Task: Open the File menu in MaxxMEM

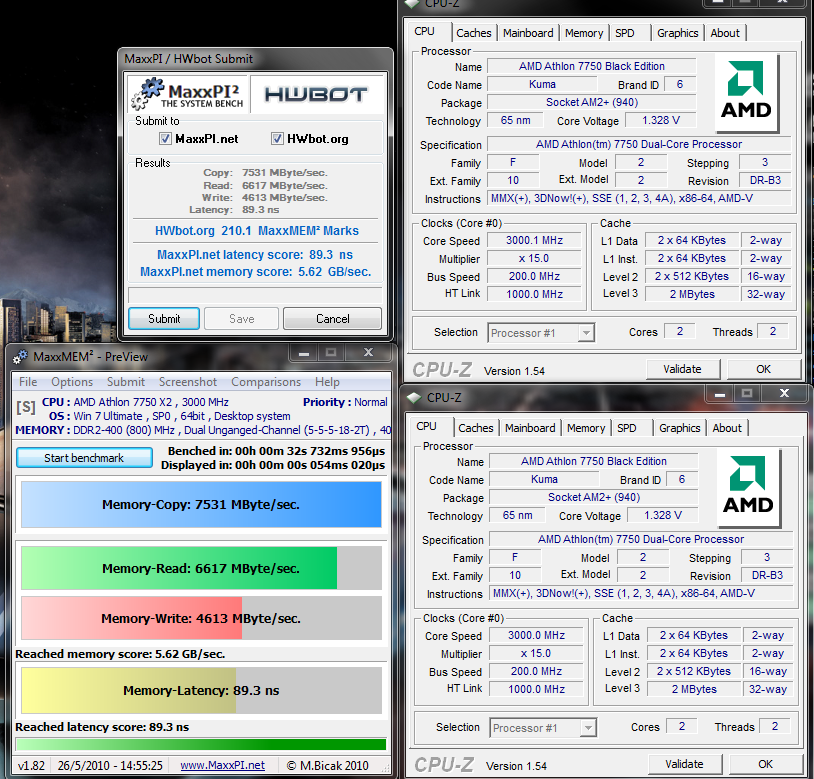Action: (28, 382)
